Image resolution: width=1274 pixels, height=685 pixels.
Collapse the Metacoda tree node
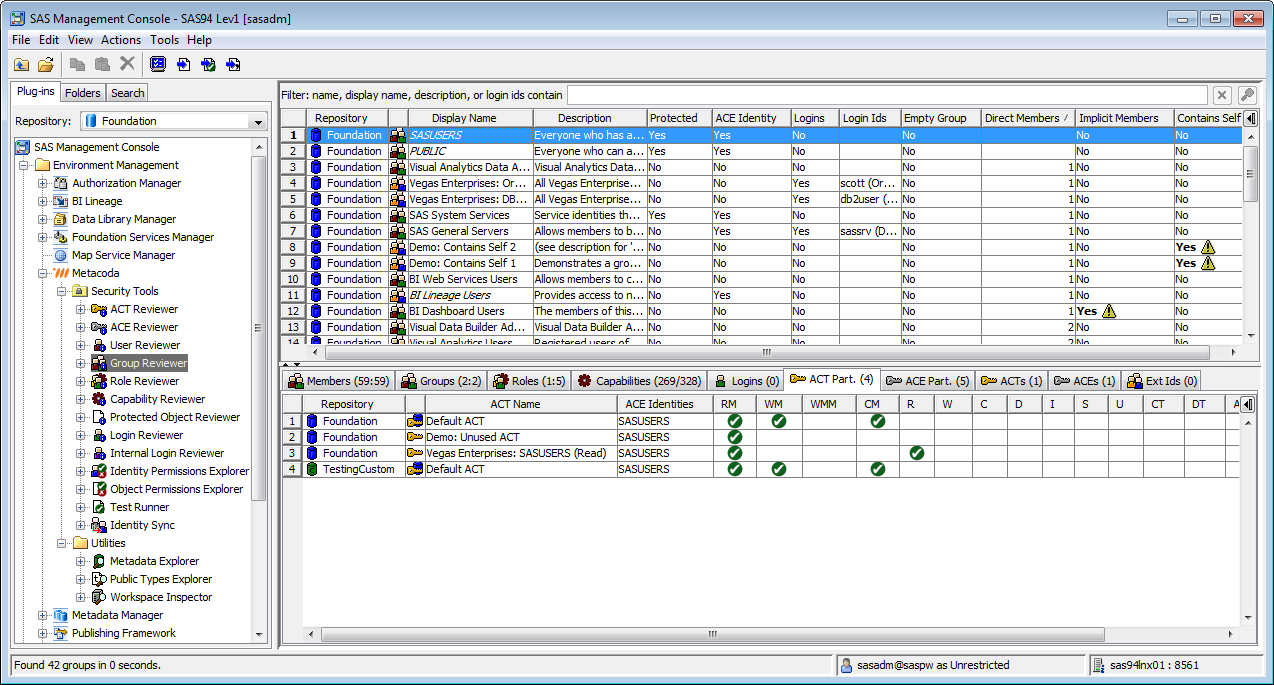43,273
